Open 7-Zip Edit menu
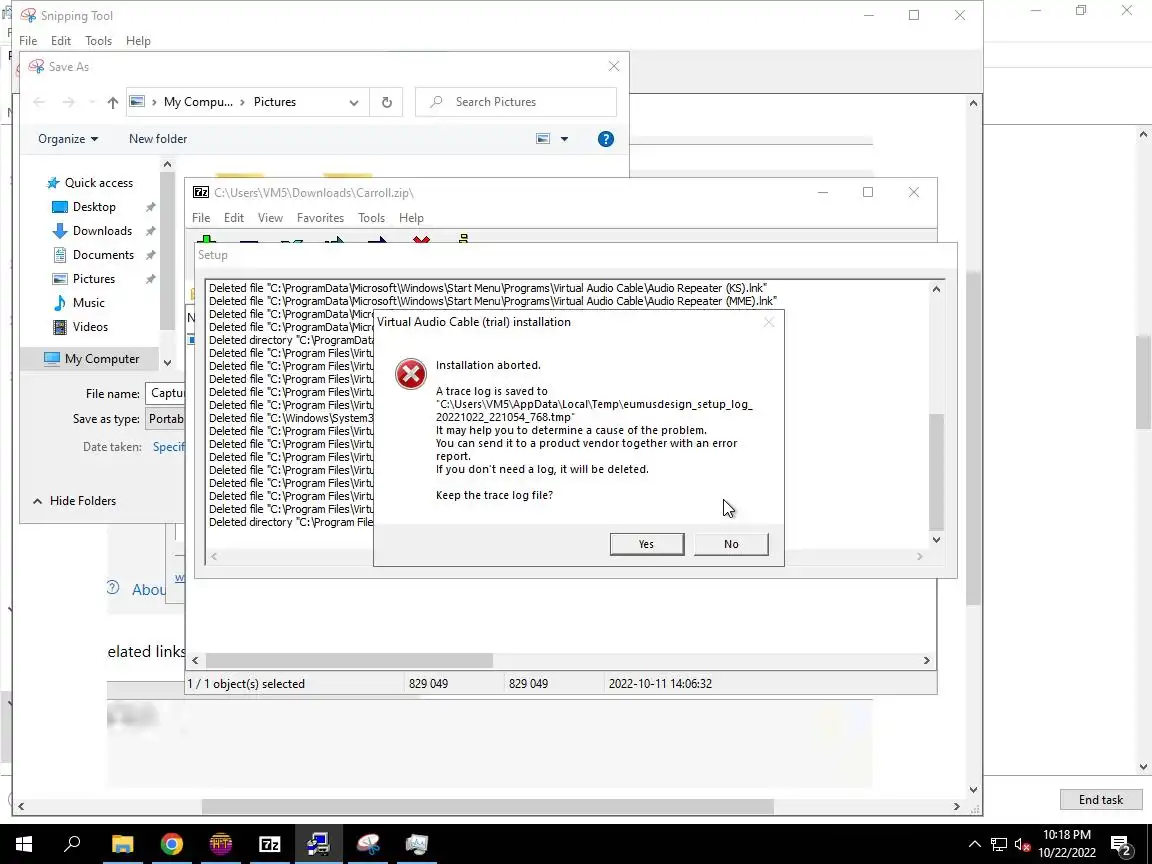 tap(234, 217)
